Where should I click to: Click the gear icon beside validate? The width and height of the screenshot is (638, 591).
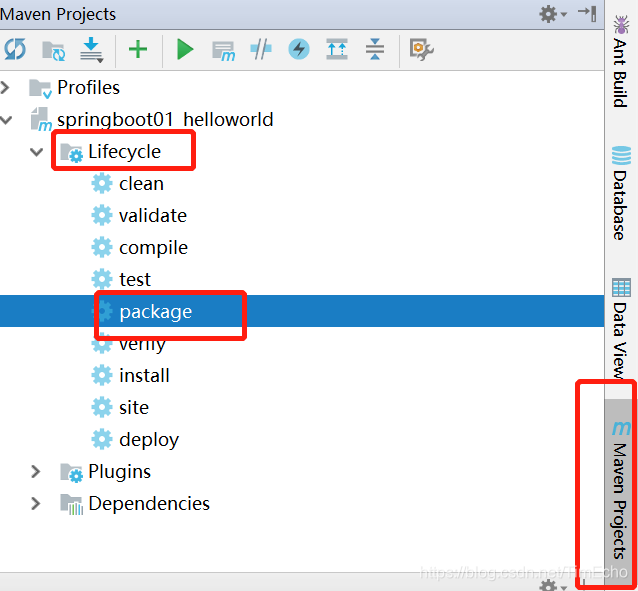[x=102, y=215]
